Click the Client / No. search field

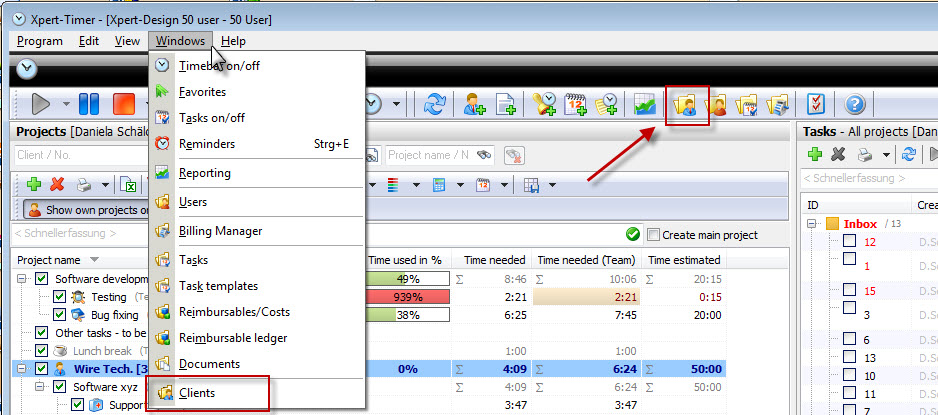pyautogui.click(x=80, y=155)
